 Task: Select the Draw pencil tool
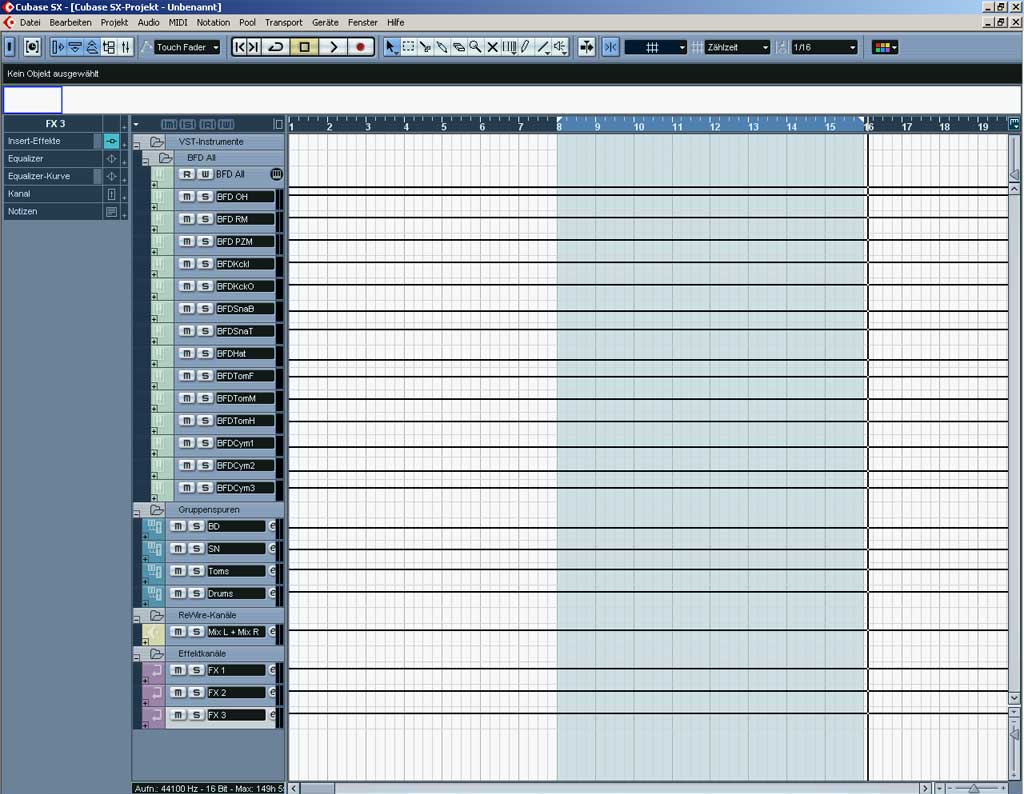[x=526, y=47]
